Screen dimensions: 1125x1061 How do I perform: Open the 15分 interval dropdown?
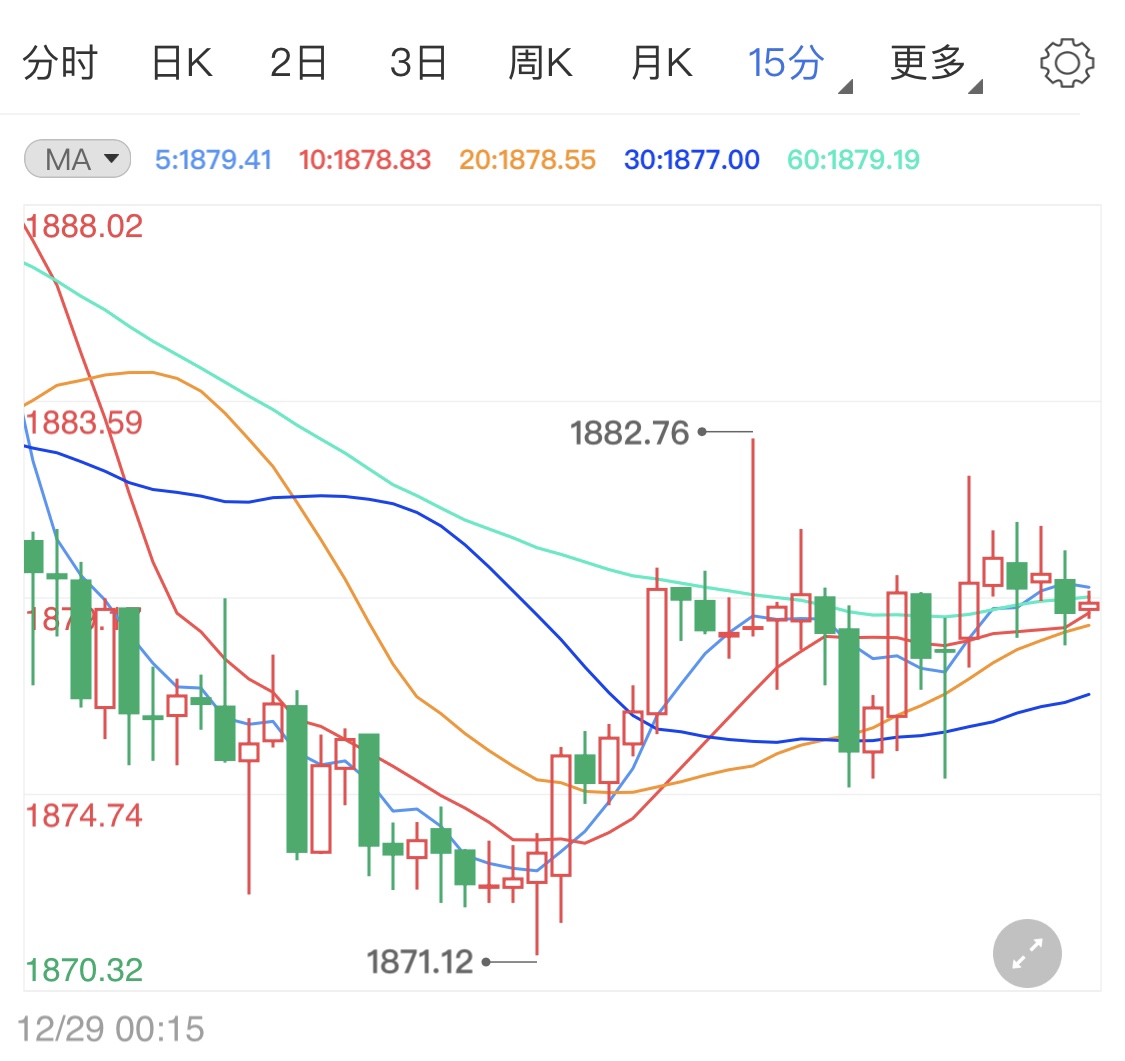coord(799,65)
